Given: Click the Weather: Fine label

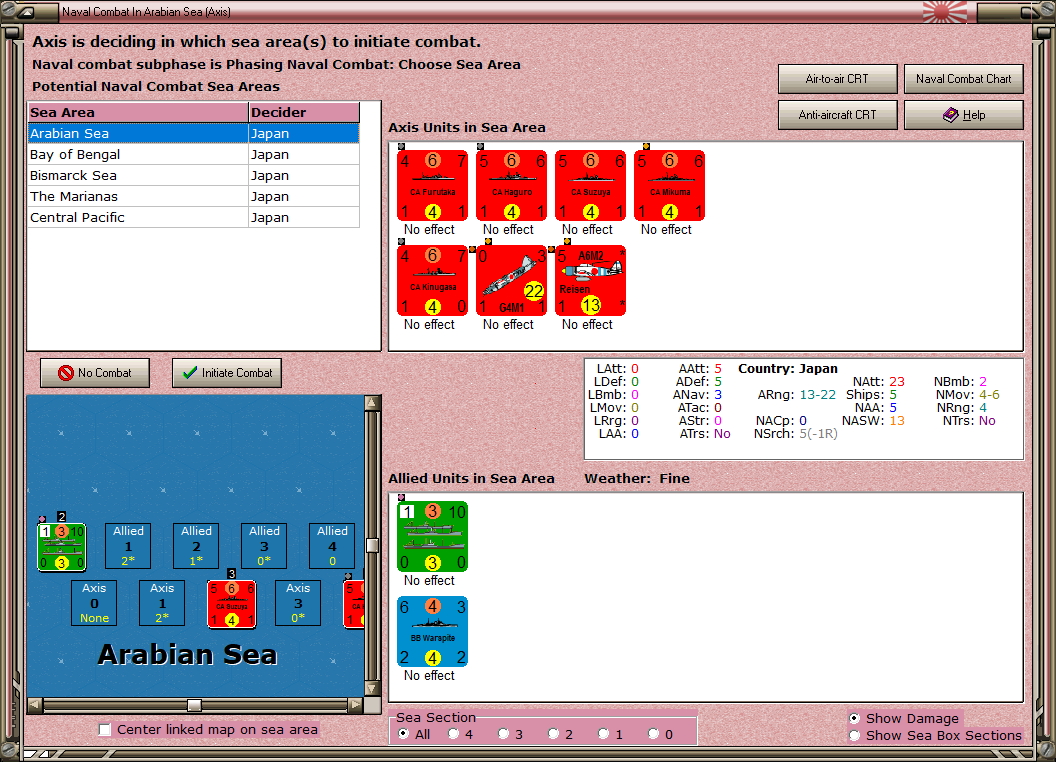Looking at the screenshot, I should [x=637, y=478].
